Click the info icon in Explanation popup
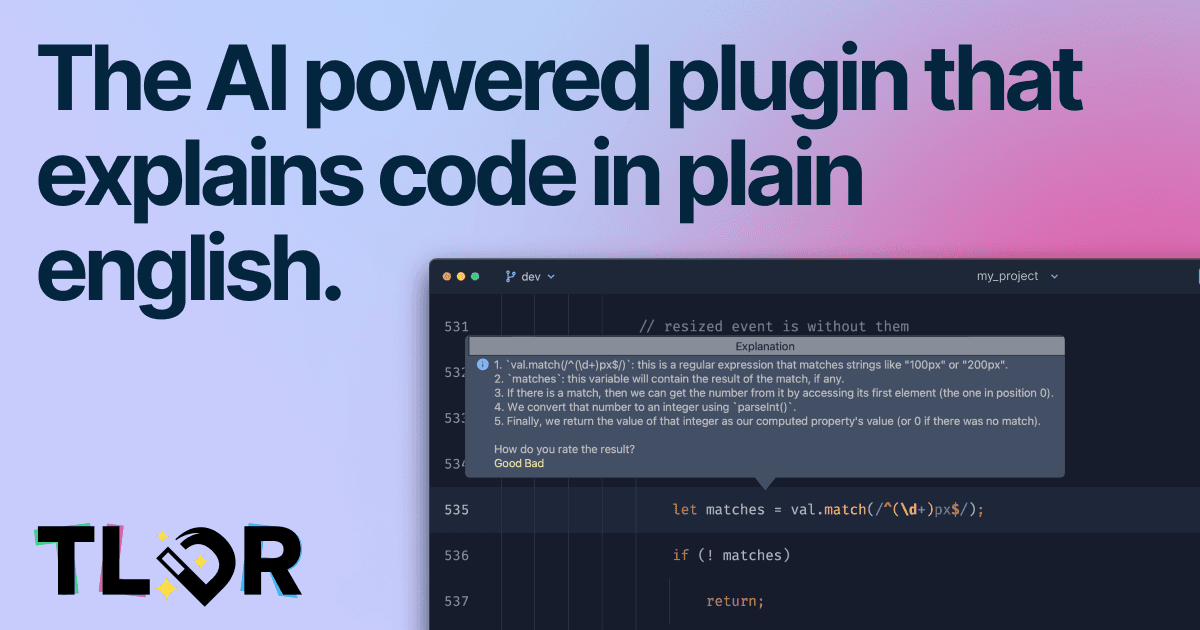This screenshot has width=1200, height=630. pos(483,365)
